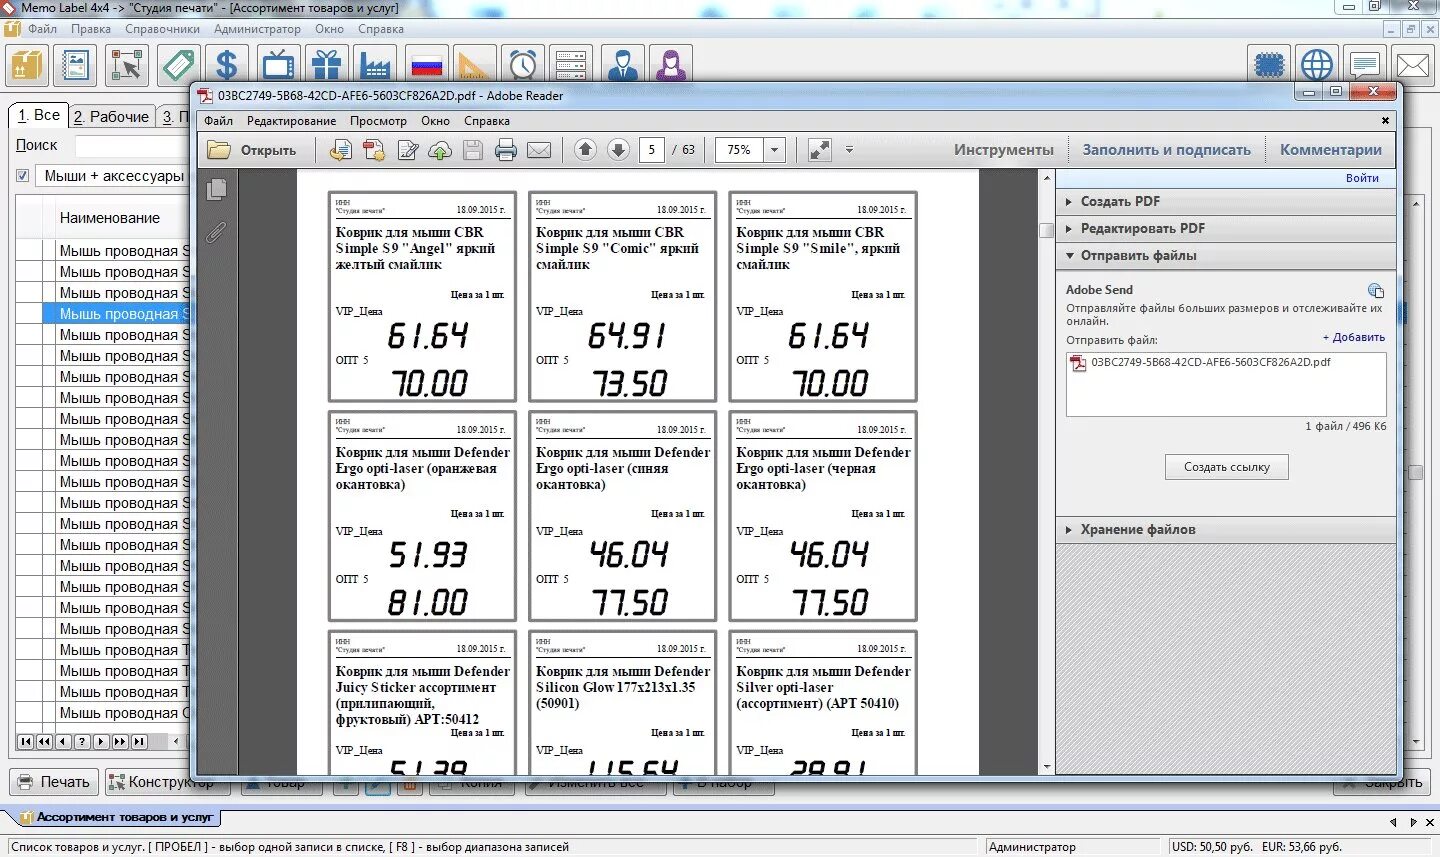Jump to first record navigation button
This screenshot has height=857, width=1440.
(25, 742)
